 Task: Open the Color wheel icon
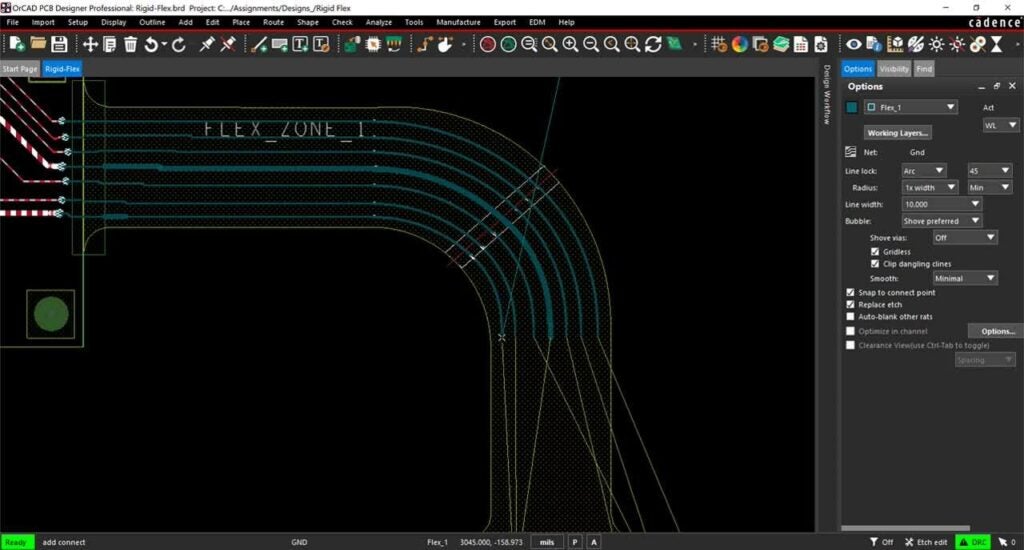pos(740,44)
